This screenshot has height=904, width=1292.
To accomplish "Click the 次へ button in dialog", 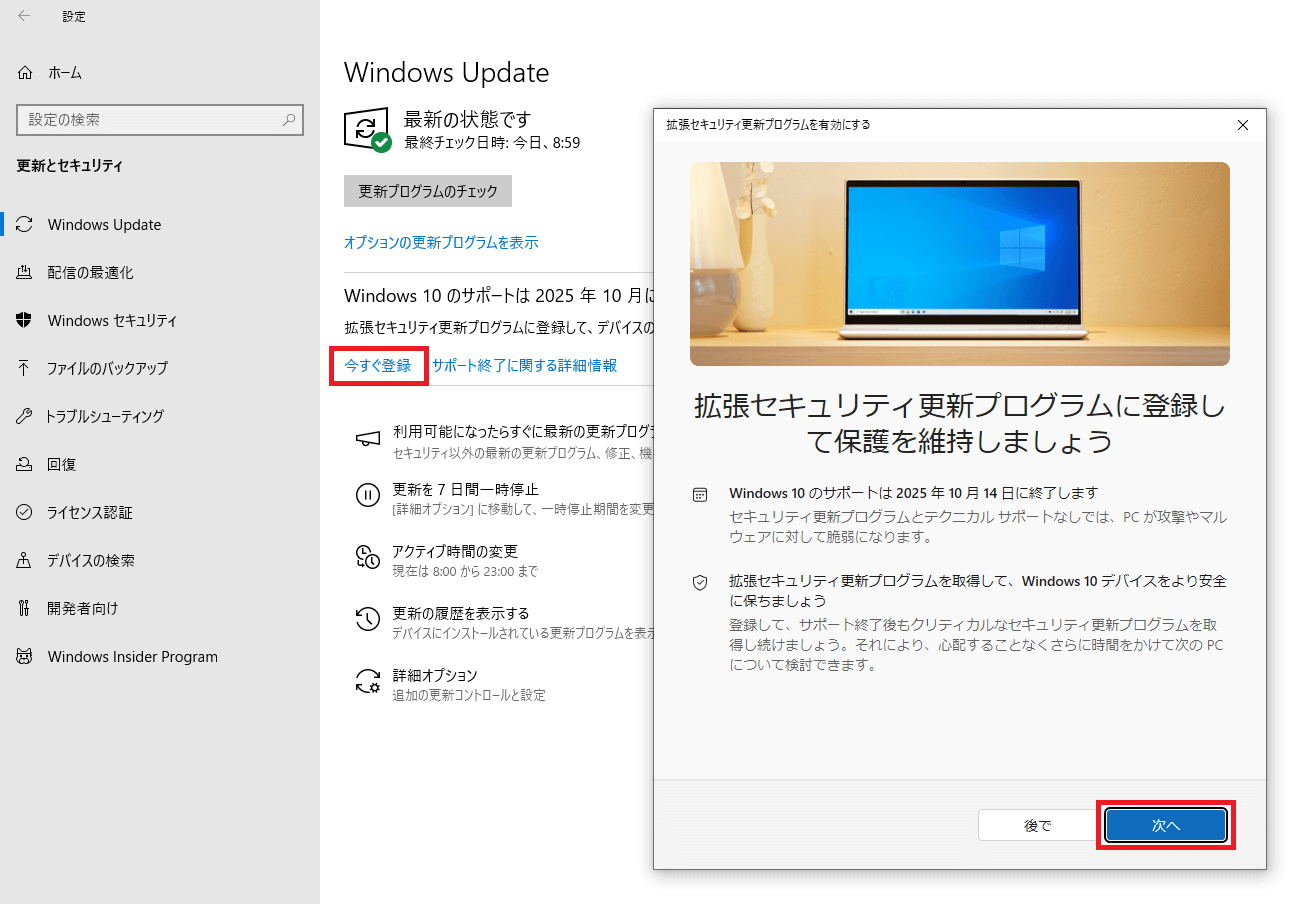I will (1165, 825).
